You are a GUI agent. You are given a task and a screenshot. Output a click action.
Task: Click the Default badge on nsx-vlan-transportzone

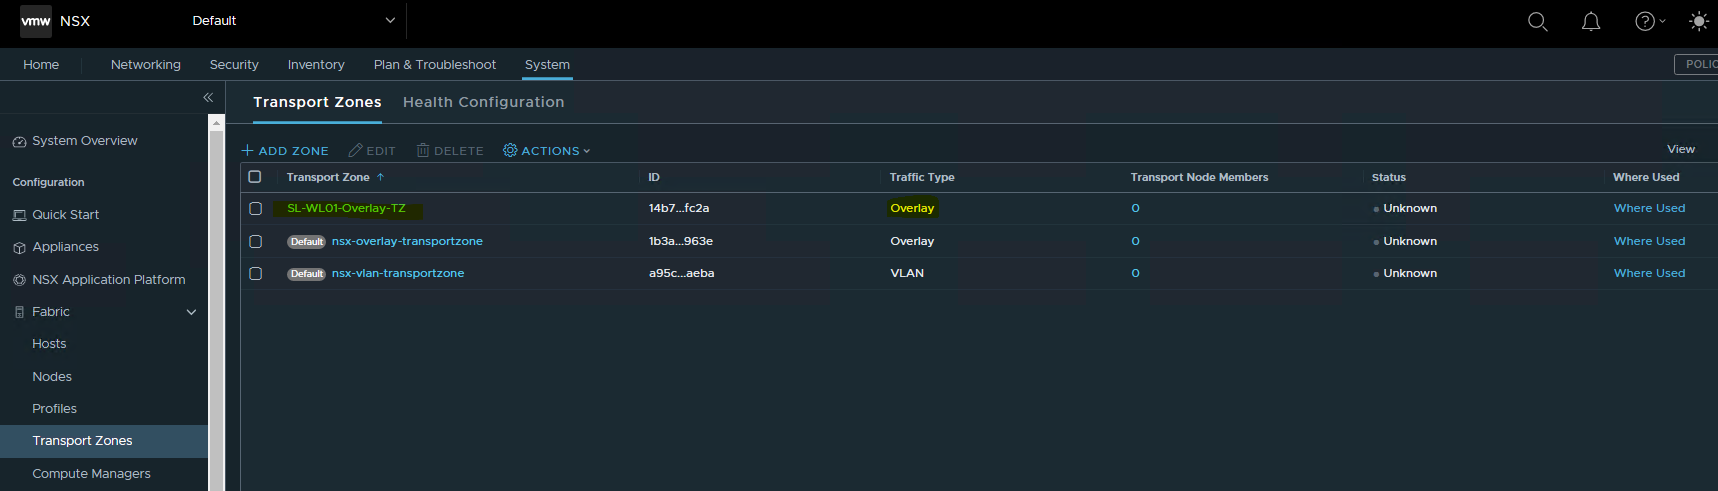(307, 274)
